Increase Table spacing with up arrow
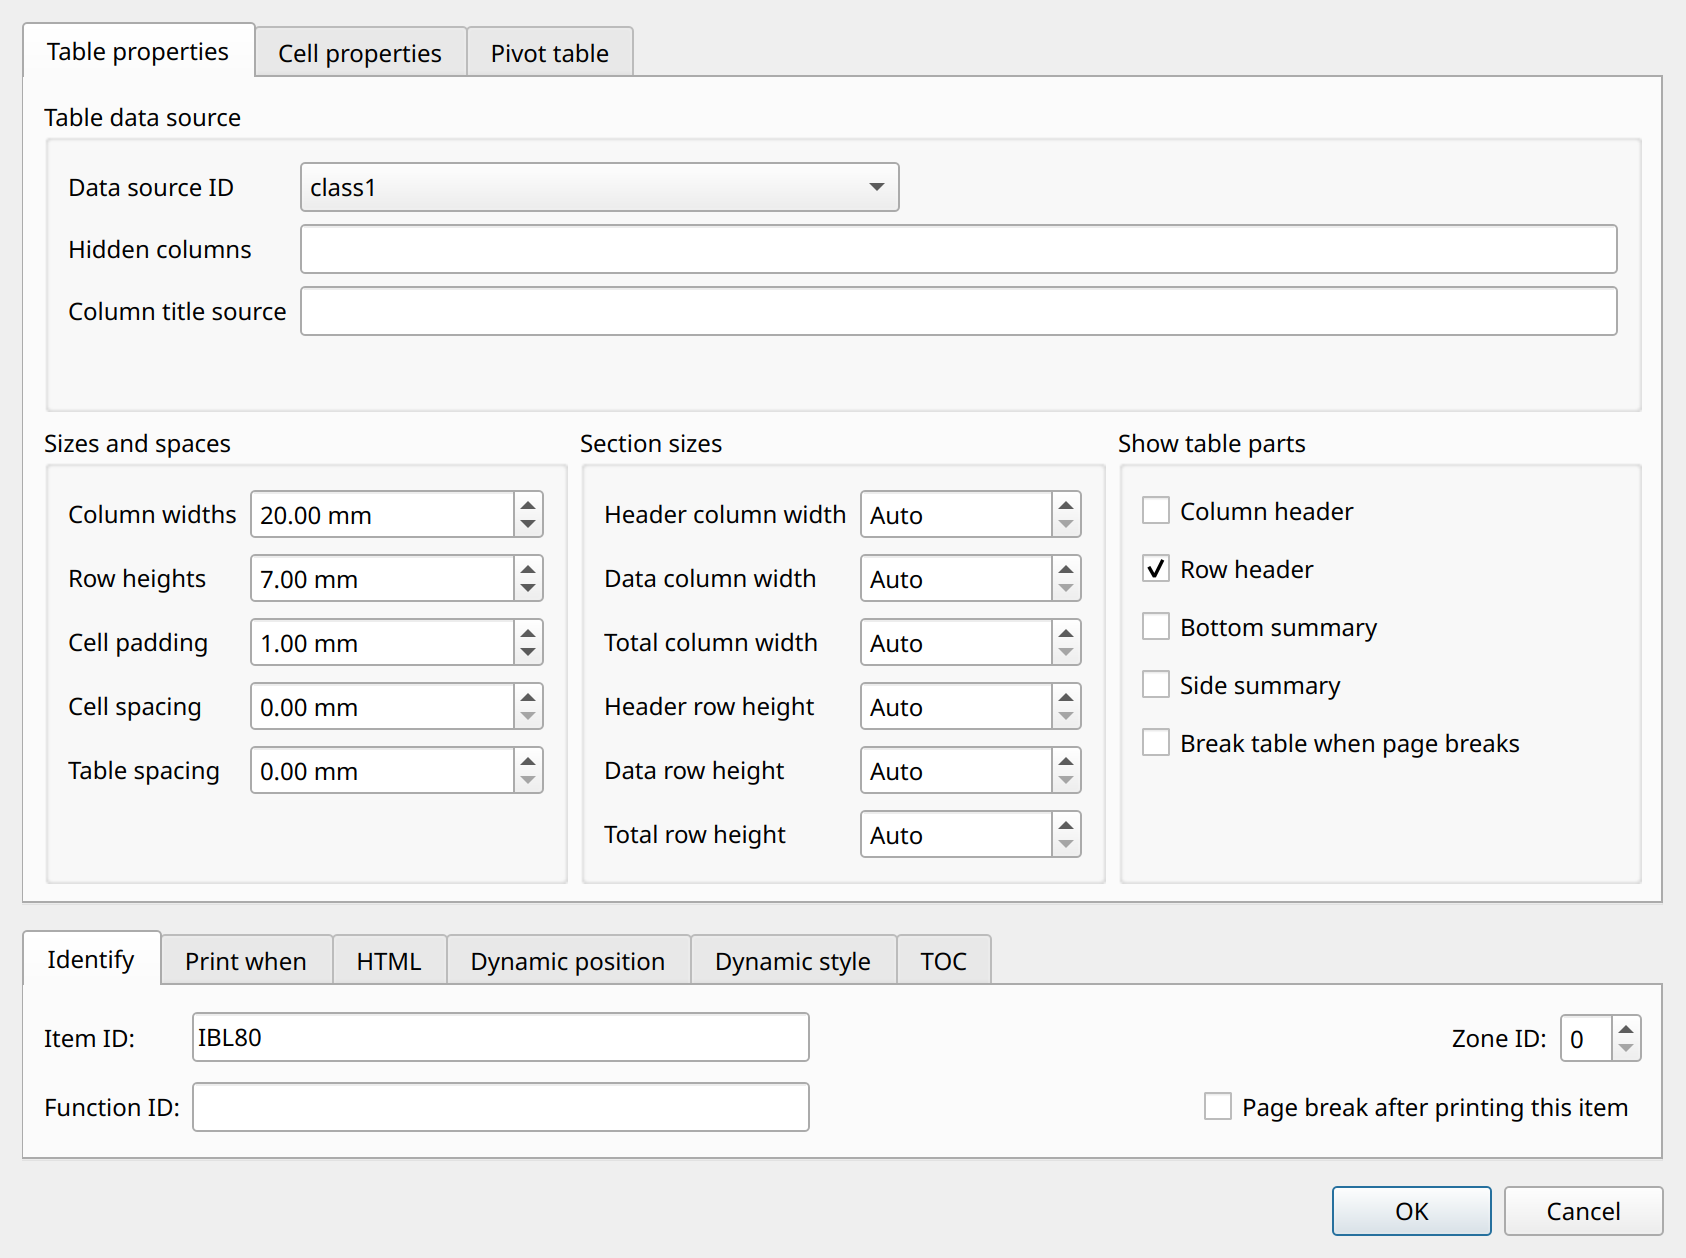This screenshot has width=1686, height=1258. [x=528, y=760]
